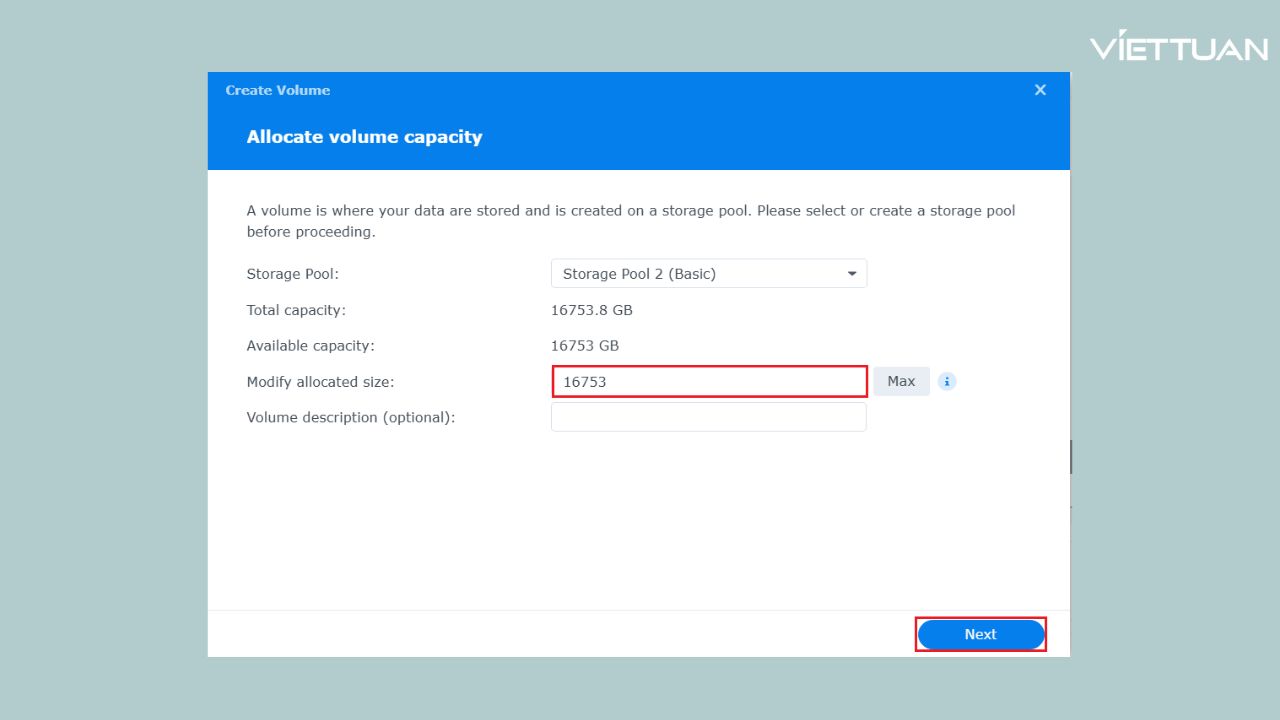Click the Total capacity value 16753.8 GB
This screenshot has height=720, width=1280.
(592, 310)
